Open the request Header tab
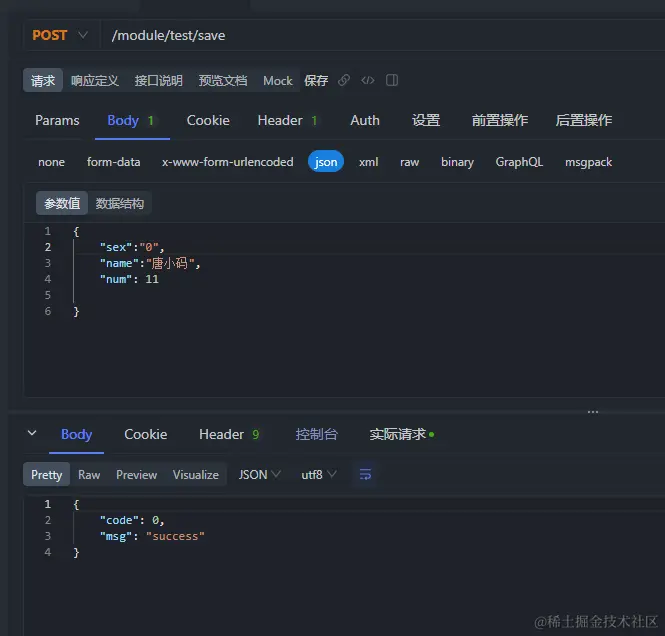Viewport: 665px width, 636px height. pos(288,120)
